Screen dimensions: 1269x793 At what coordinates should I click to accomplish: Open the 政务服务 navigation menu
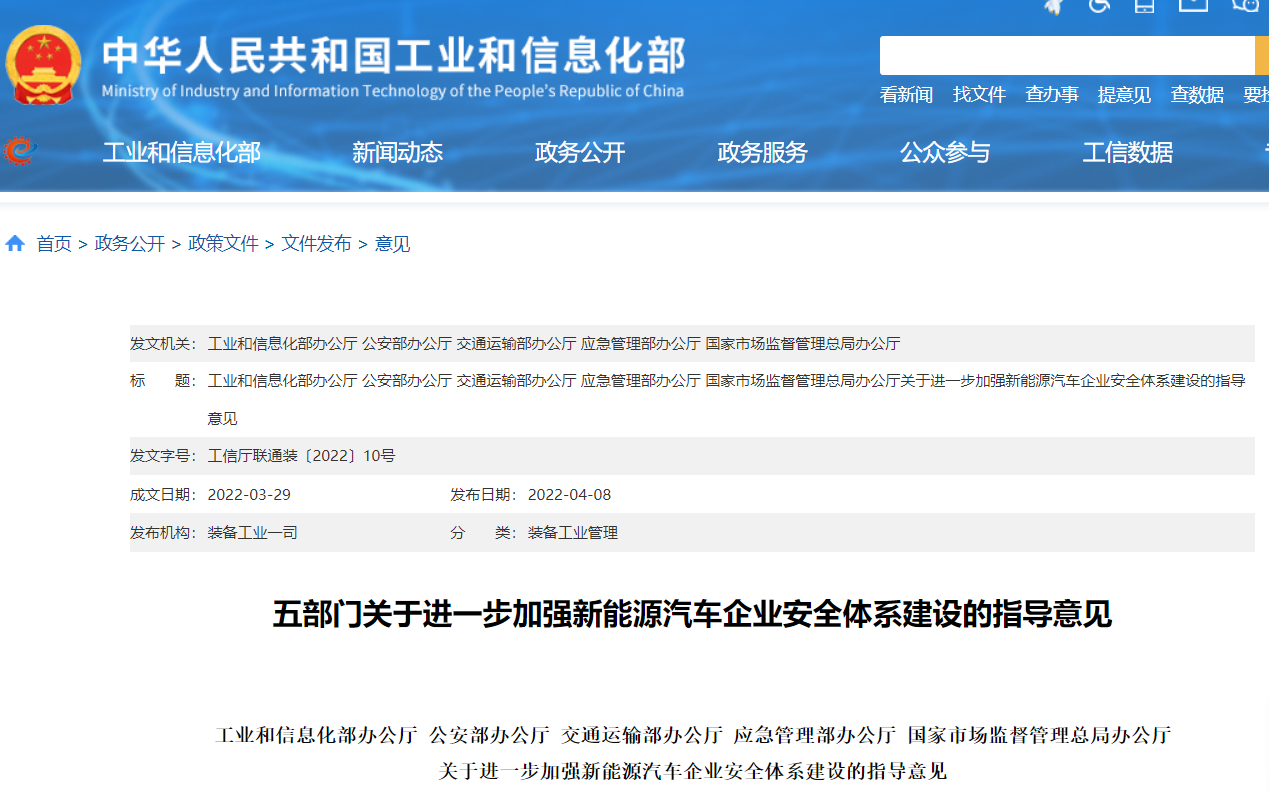[762, 153]
